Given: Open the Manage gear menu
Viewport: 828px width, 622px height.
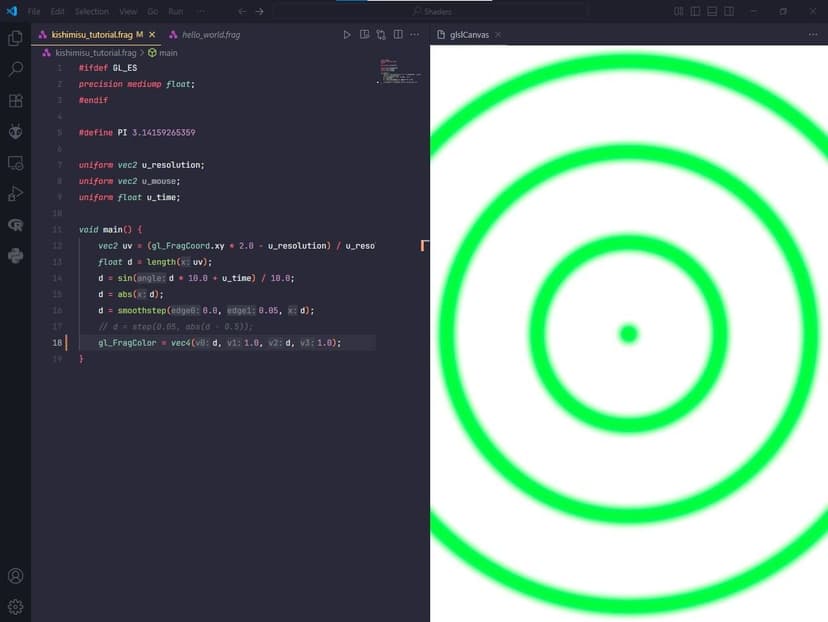Looking at the screenshot, I should tap(15, 606).
